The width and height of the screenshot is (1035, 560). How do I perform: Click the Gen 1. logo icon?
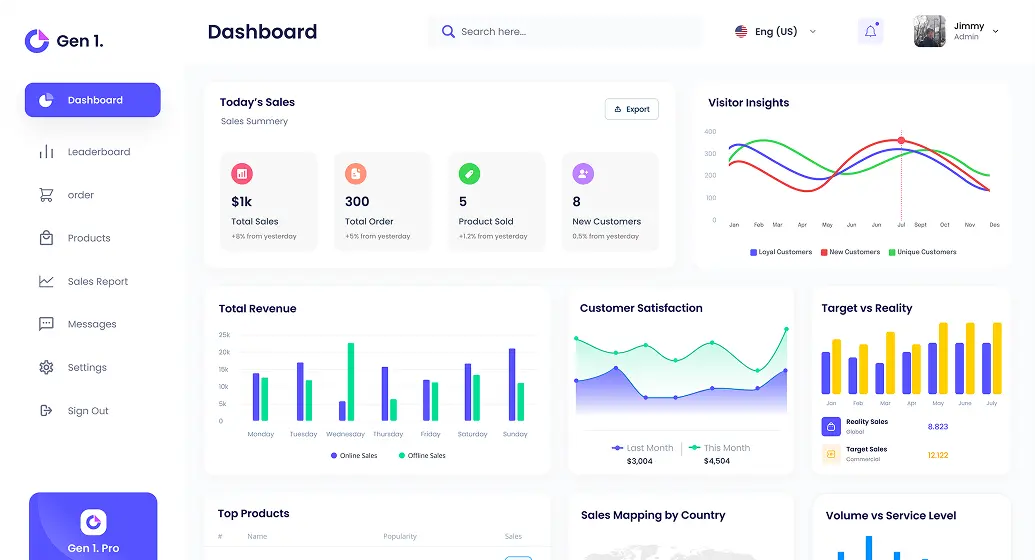[37, 41]
